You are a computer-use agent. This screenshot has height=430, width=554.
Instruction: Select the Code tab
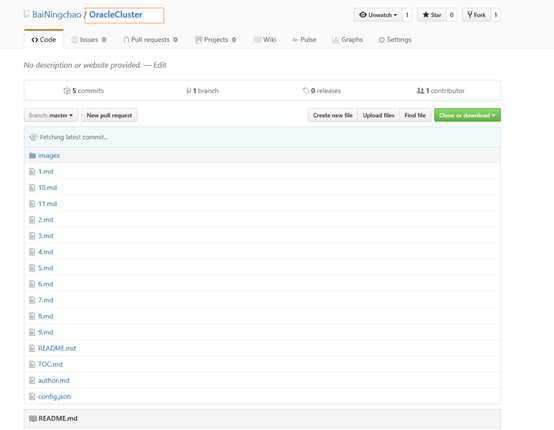[x=44, y=40]
